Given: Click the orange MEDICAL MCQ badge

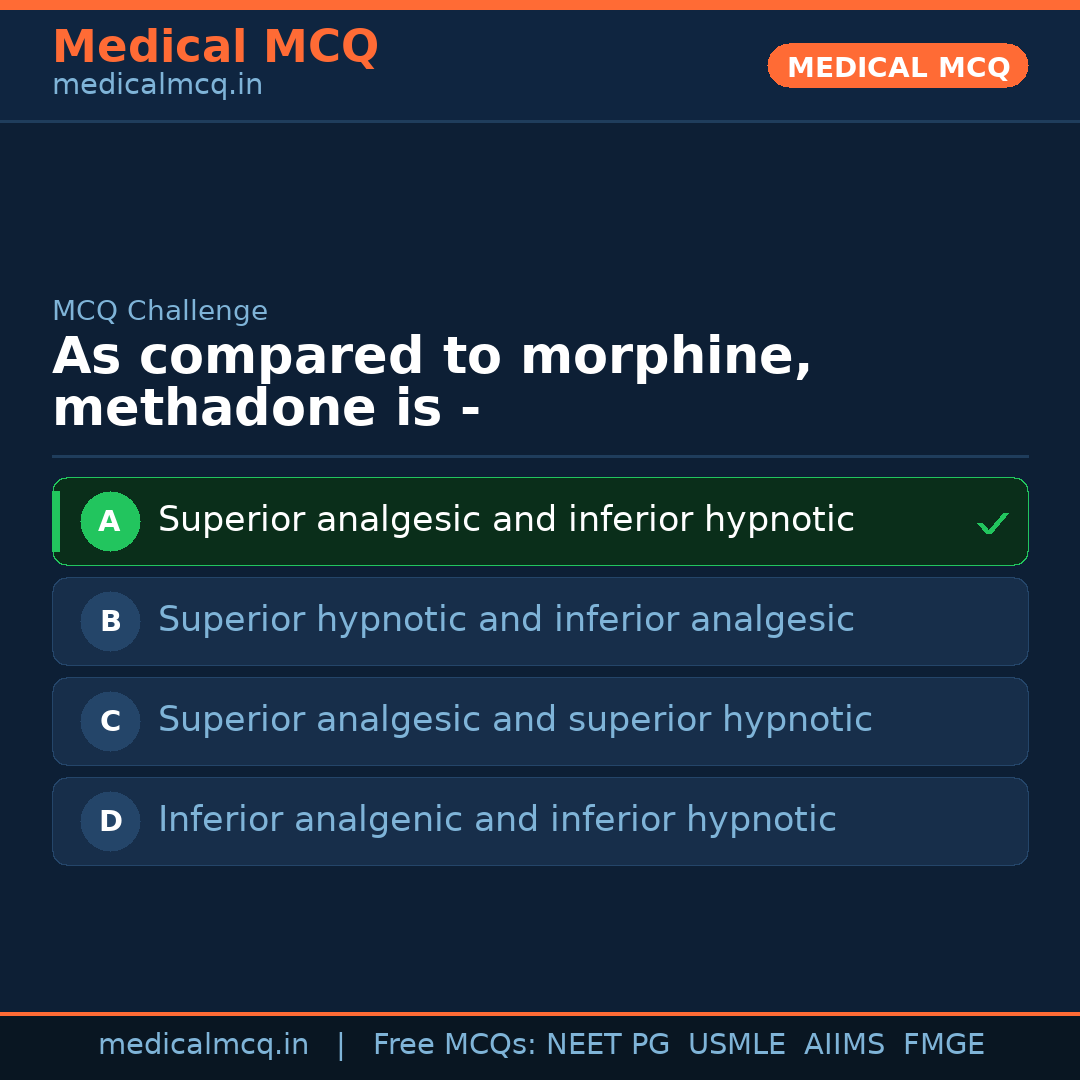Looking at the screenshot, I should (897, 66).
